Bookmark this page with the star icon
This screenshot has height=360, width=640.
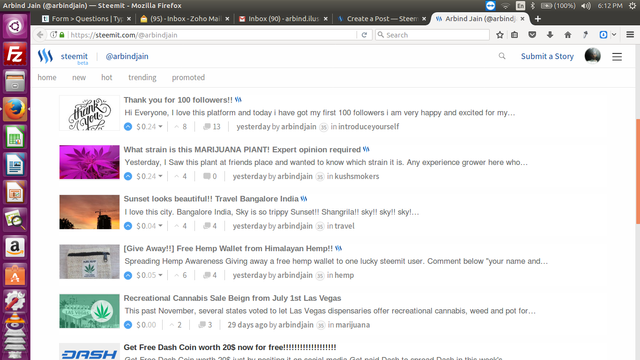click(x=500, y=35)
